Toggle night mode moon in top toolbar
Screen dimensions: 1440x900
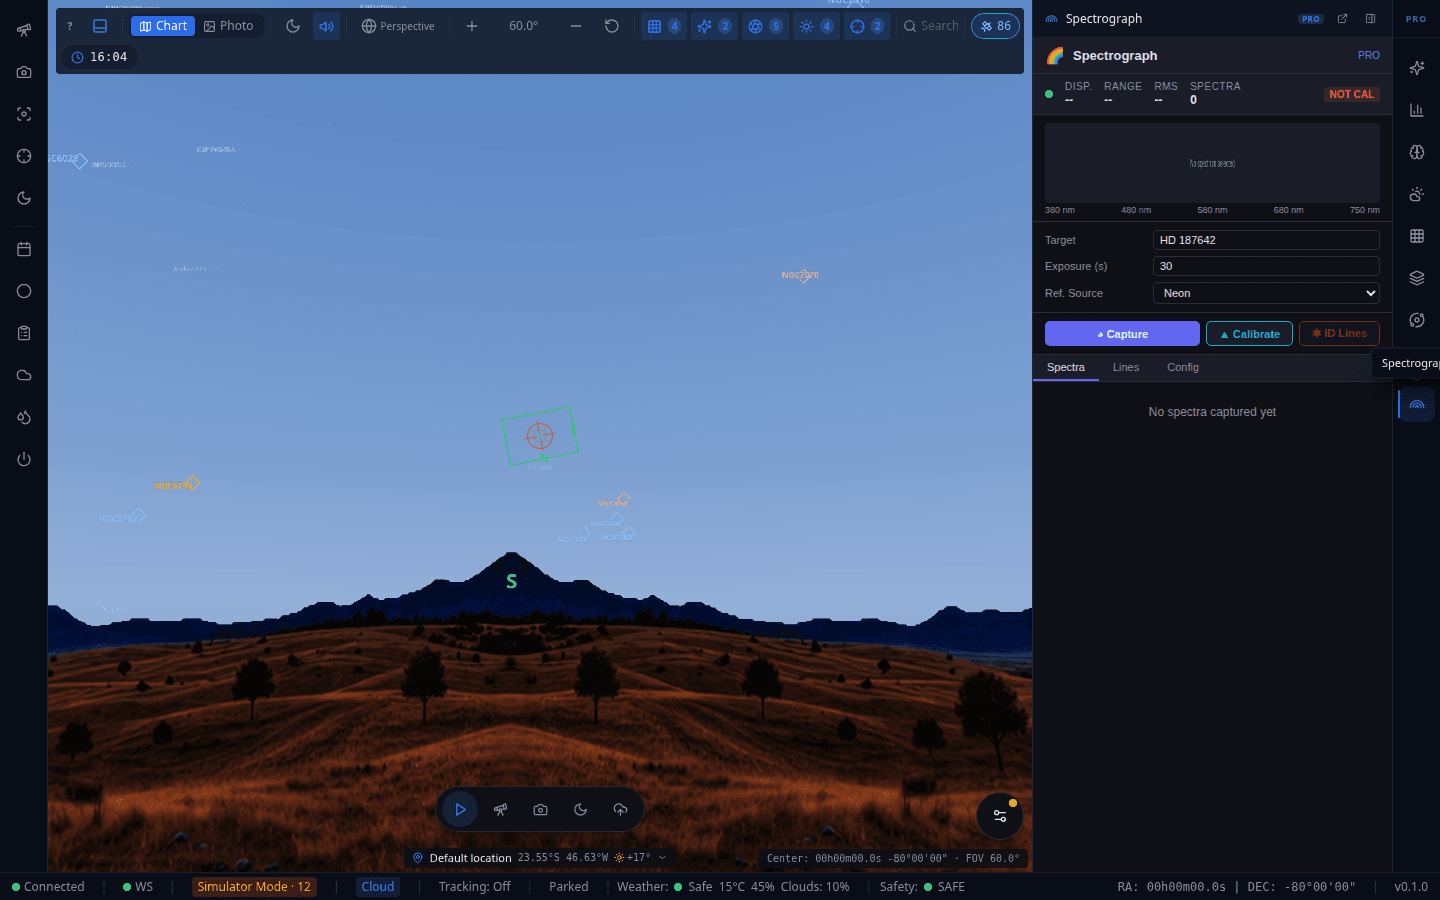point(293,26)
